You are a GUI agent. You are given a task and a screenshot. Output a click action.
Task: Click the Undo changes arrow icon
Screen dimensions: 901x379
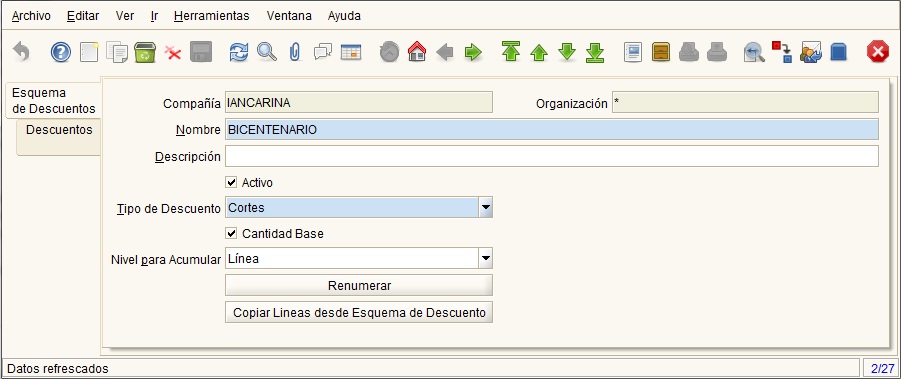click(x=21, y=52)
